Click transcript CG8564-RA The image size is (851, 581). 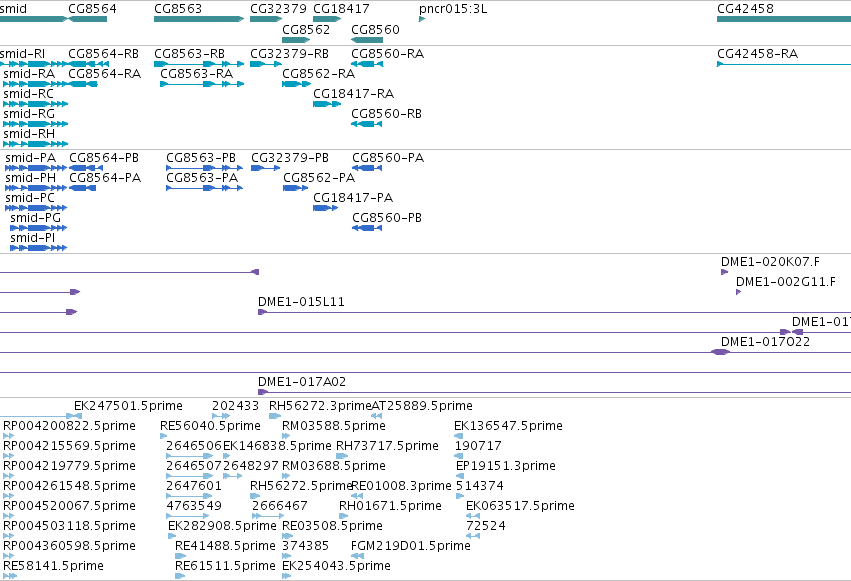pyautogui.click(x=104, y=74)
